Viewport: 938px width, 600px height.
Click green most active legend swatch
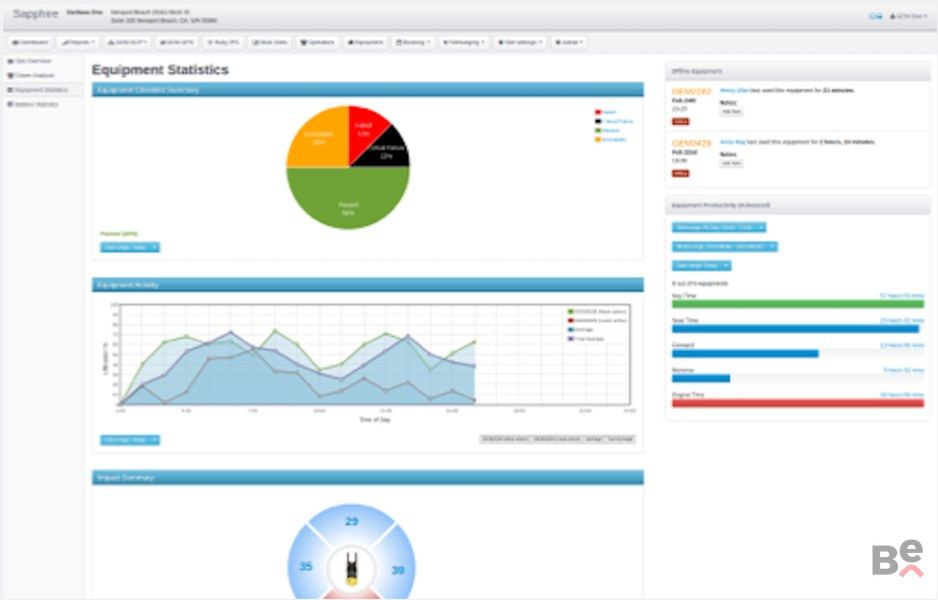[x=571, y=312]
